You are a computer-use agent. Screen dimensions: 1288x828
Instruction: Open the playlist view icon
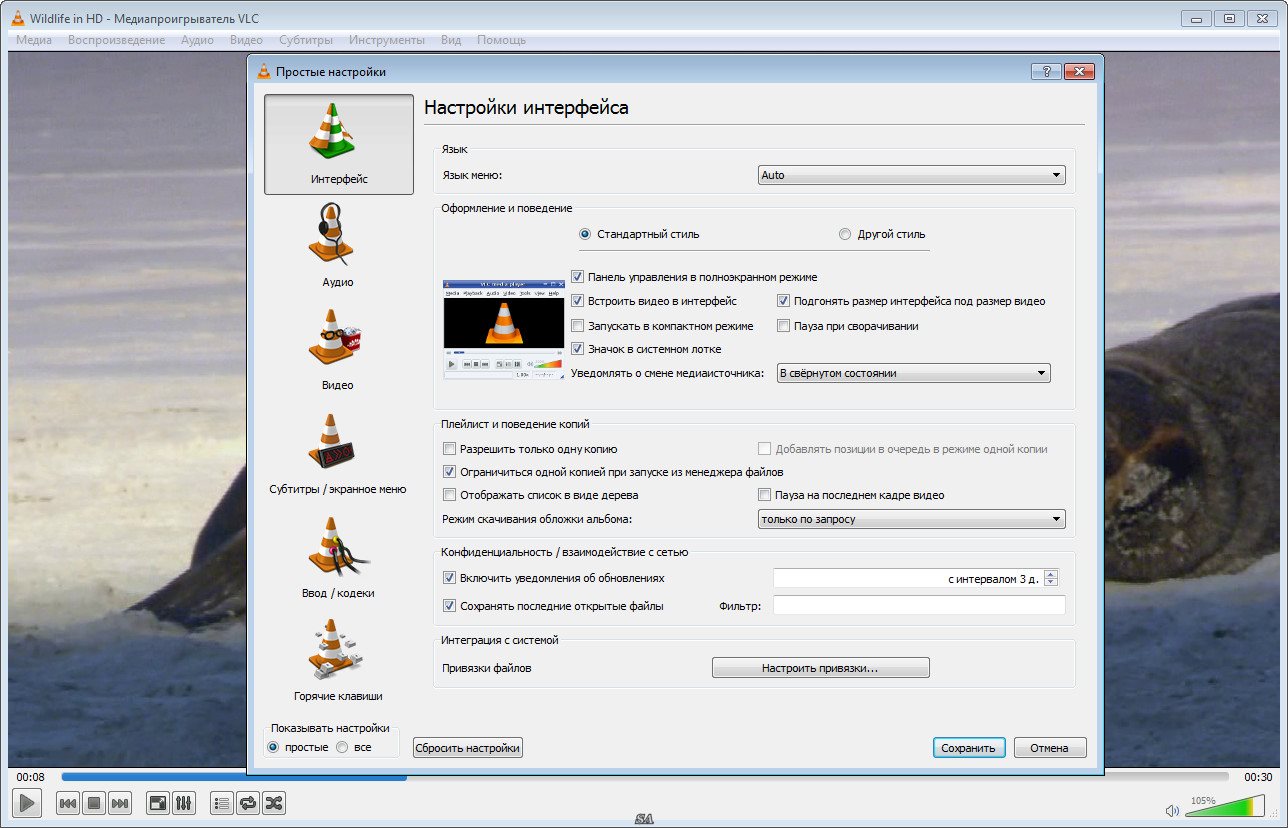(222, 802)
